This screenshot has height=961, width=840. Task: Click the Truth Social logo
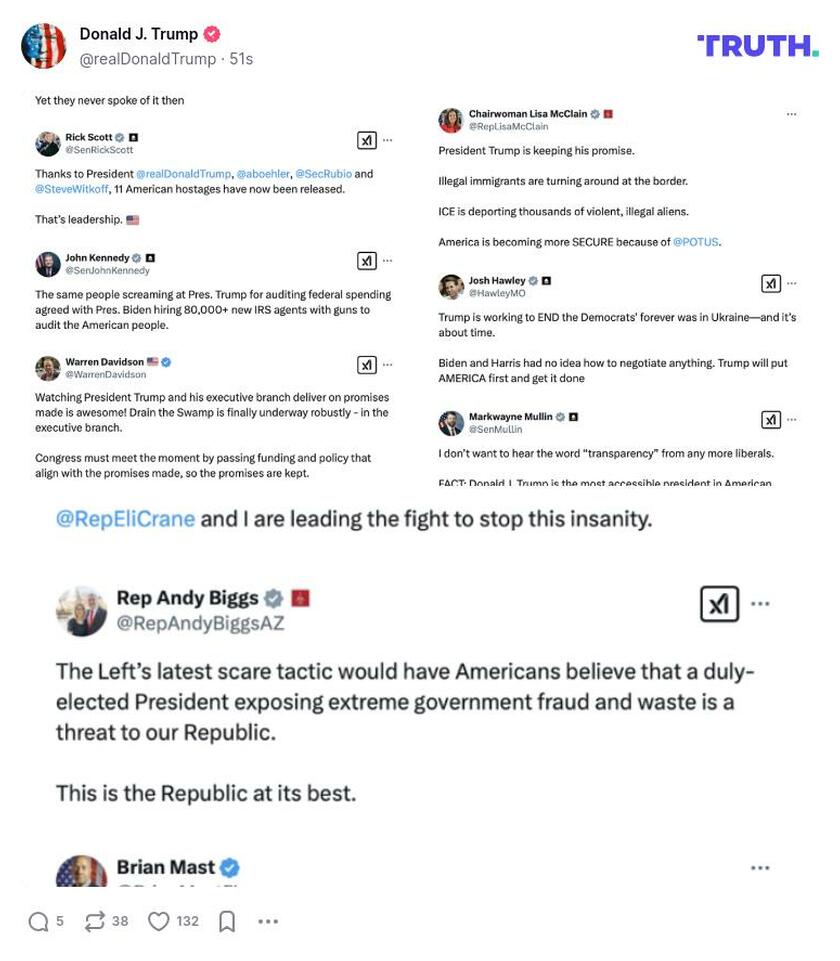(757, 45)
